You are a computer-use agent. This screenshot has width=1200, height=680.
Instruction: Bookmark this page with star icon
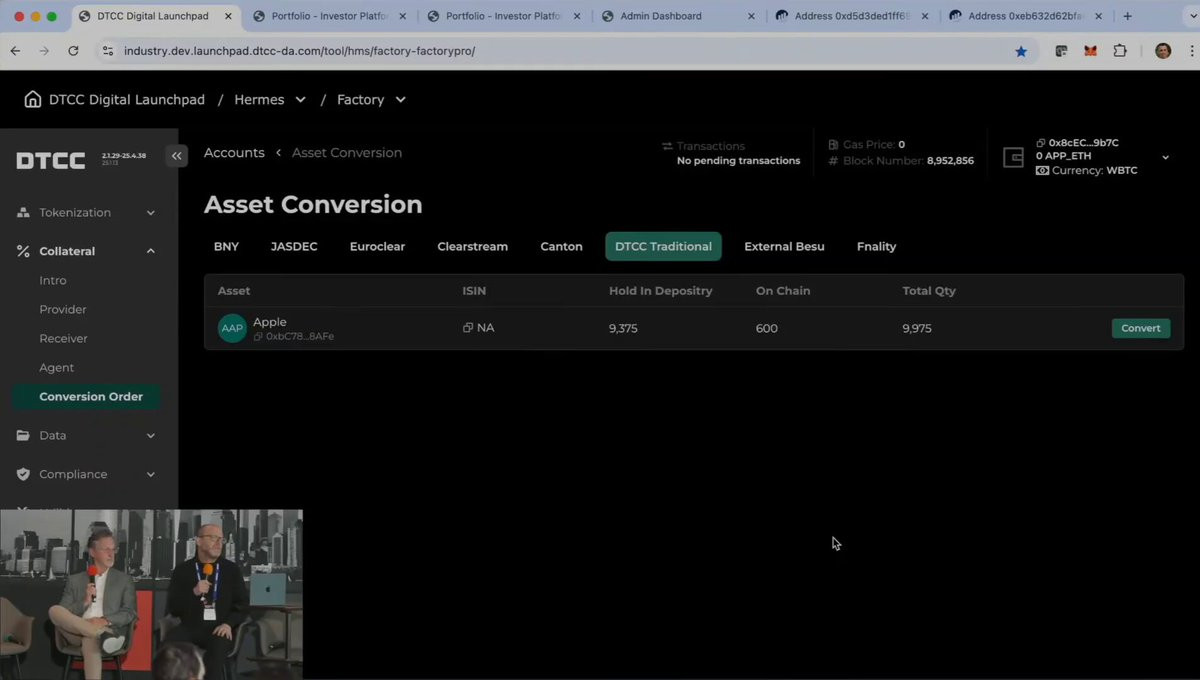[x=1021, y=51]
